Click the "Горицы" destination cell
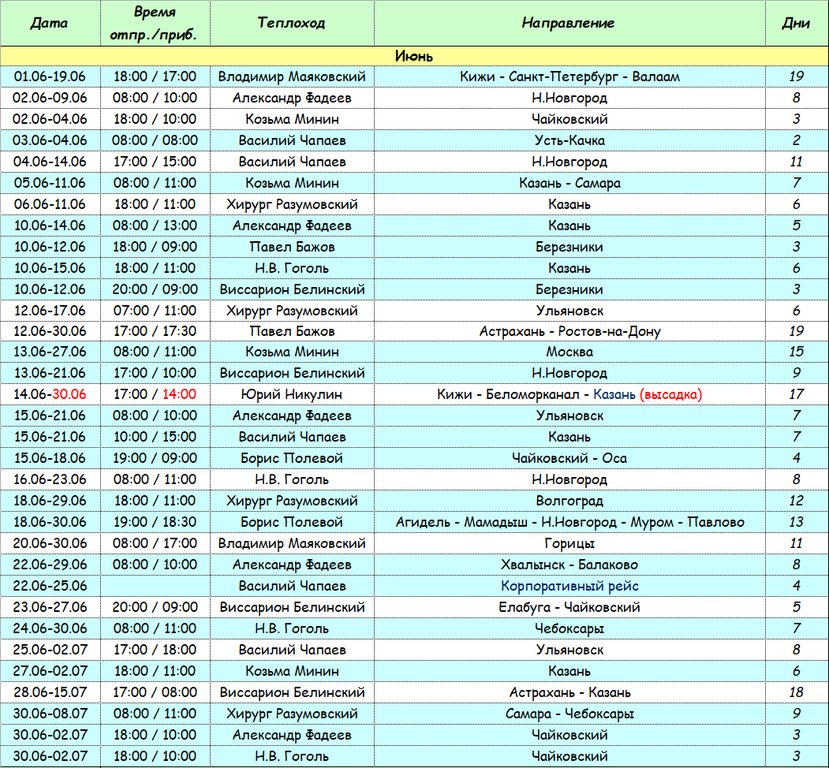829x768 pixels. click(x=569, y=543)
